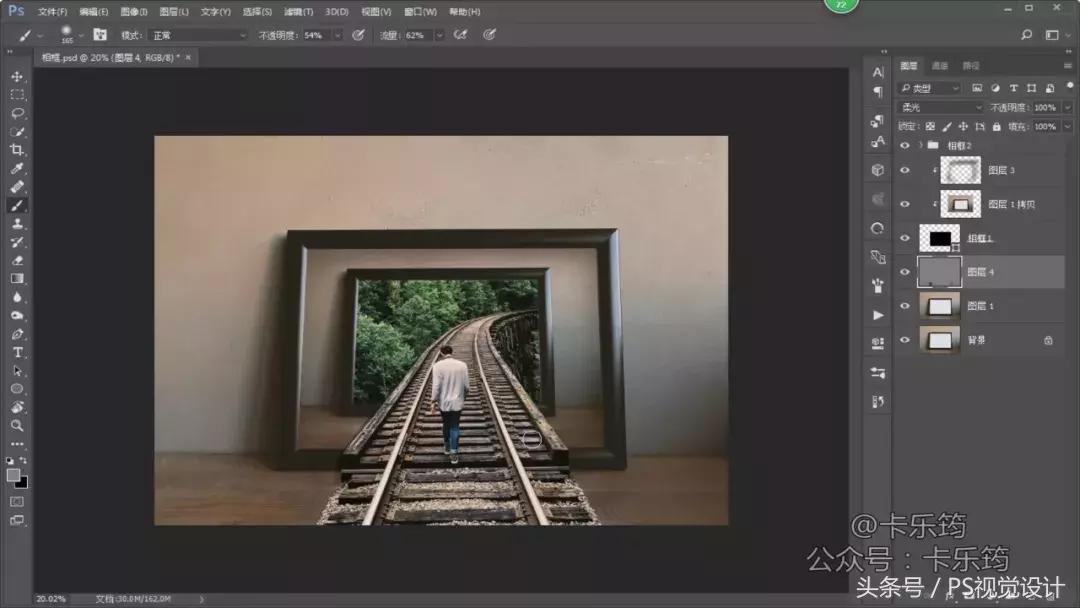The image size is (1080, 608).
Task: Hide the 相框 2 group
Action: (x=904, y=145)
